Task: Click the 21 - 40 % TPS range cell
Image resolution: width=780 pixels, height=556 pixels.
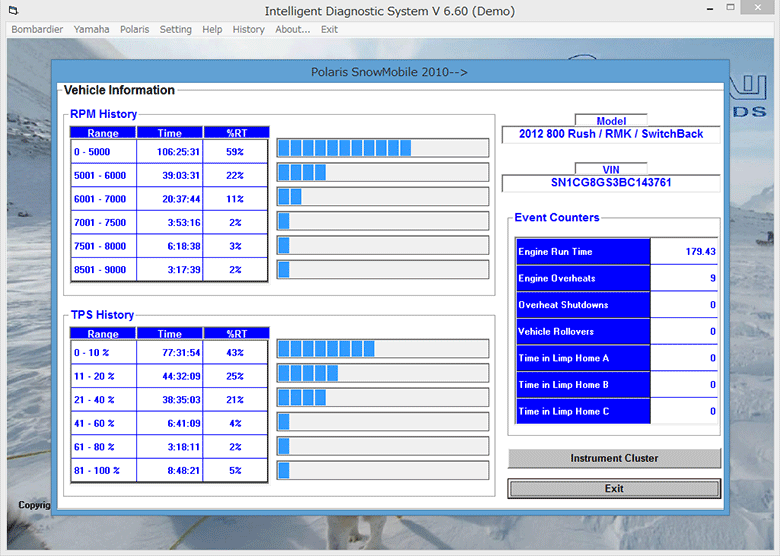Action: (x=103, y=400)
